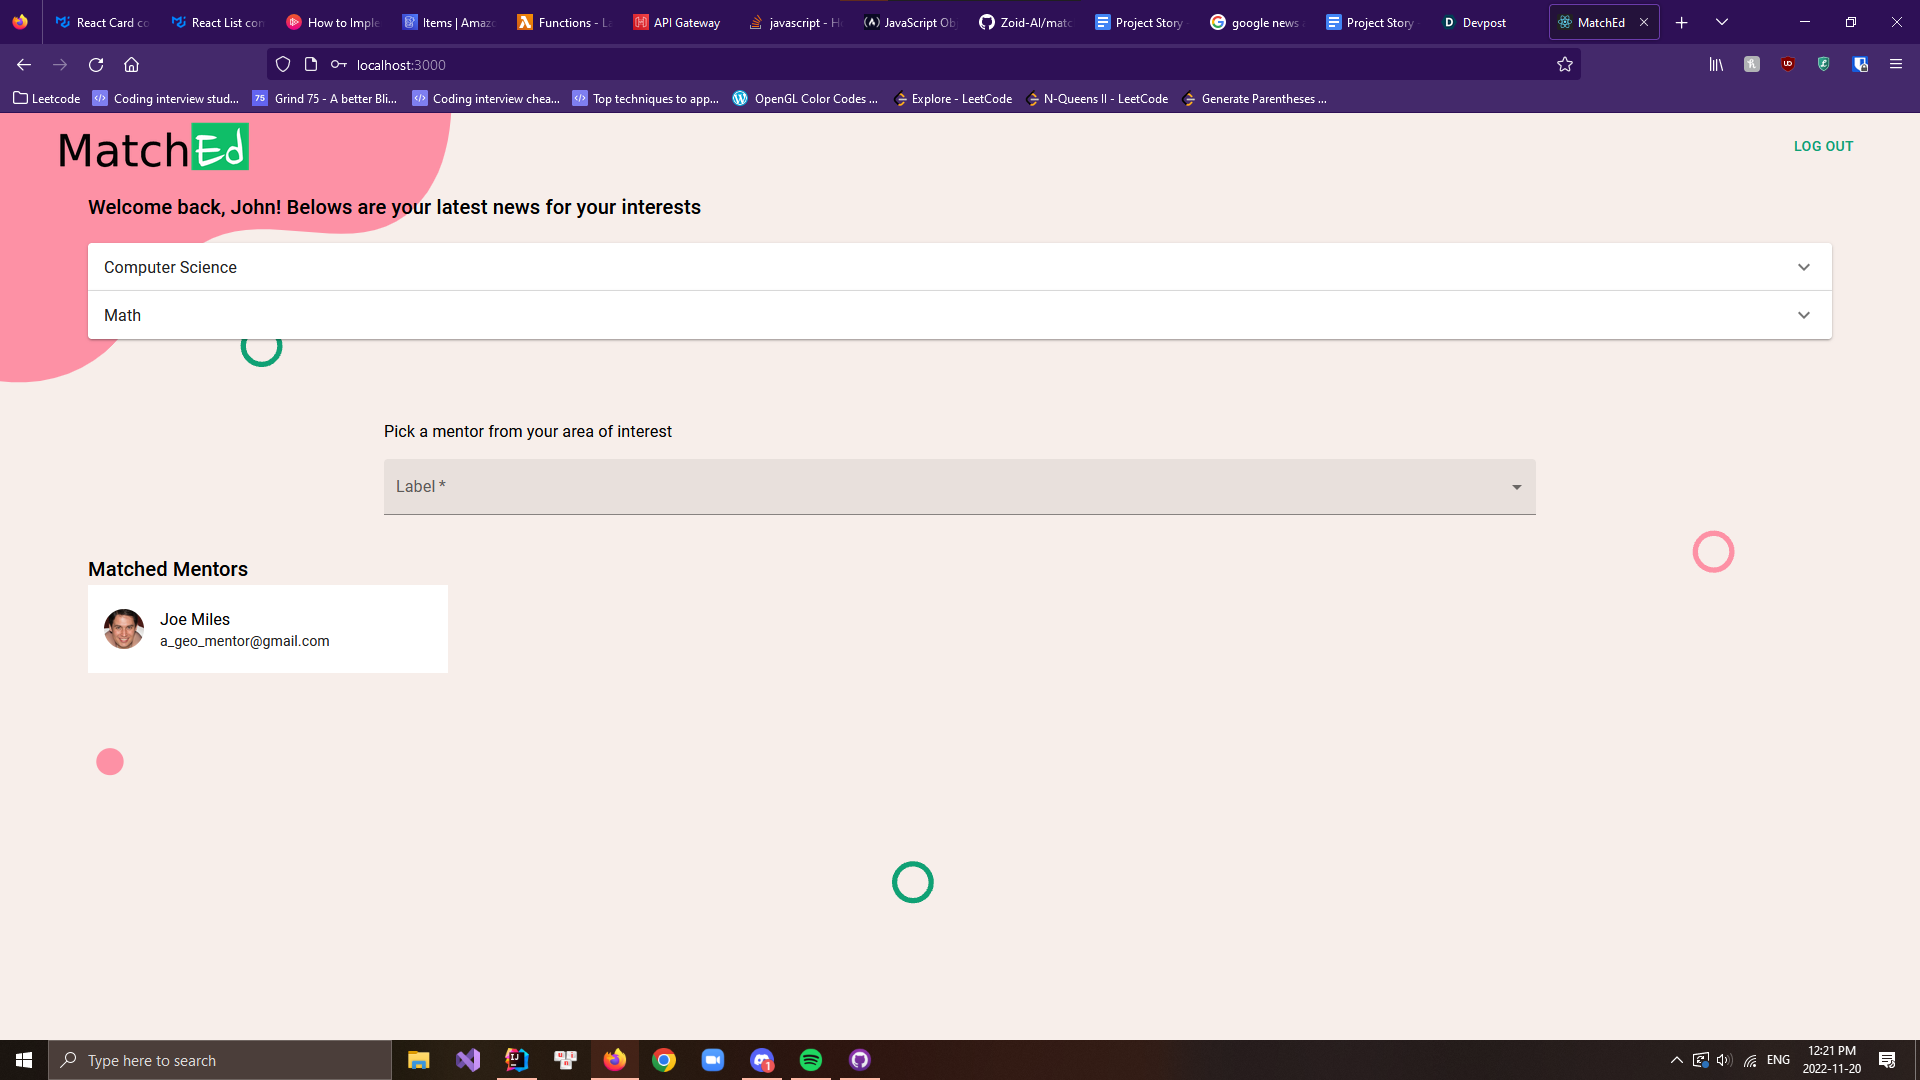The image size is (1920, 1080).
Task: Click the MatchEd logo
Action: 153,148
